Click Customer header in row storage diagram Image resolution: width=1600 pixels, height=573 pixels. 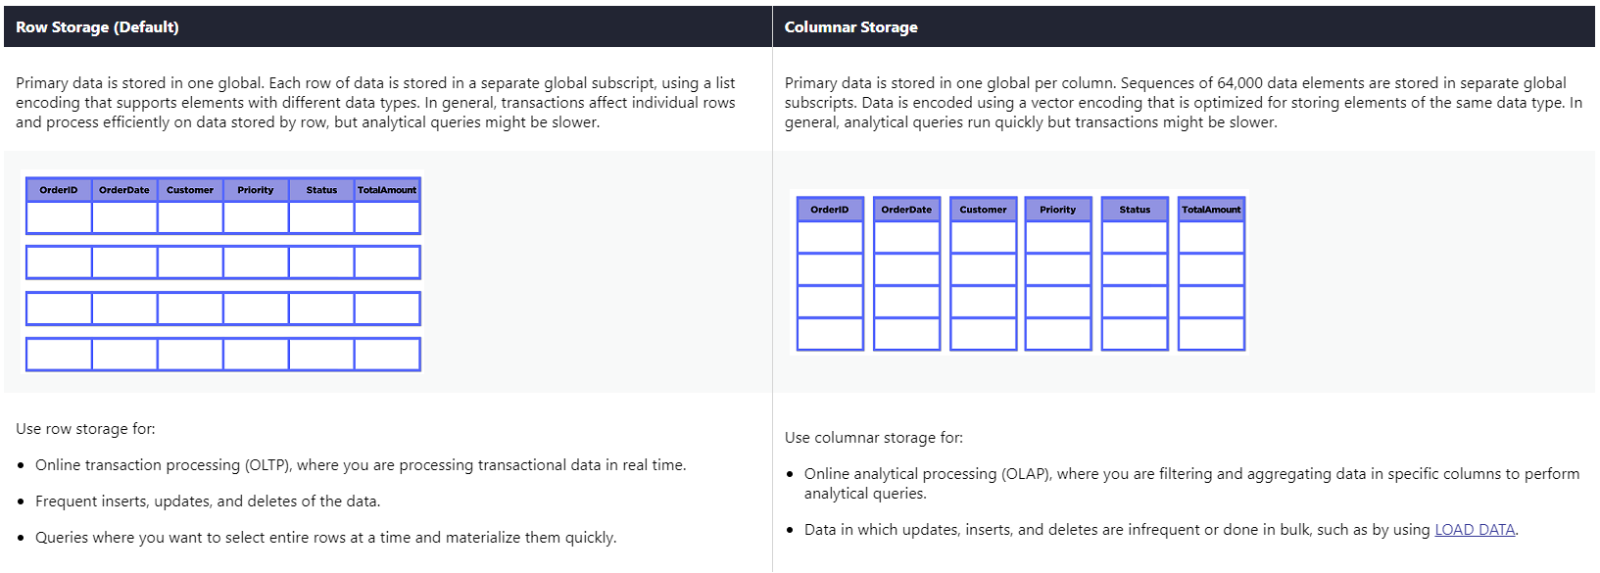[190, 190]
